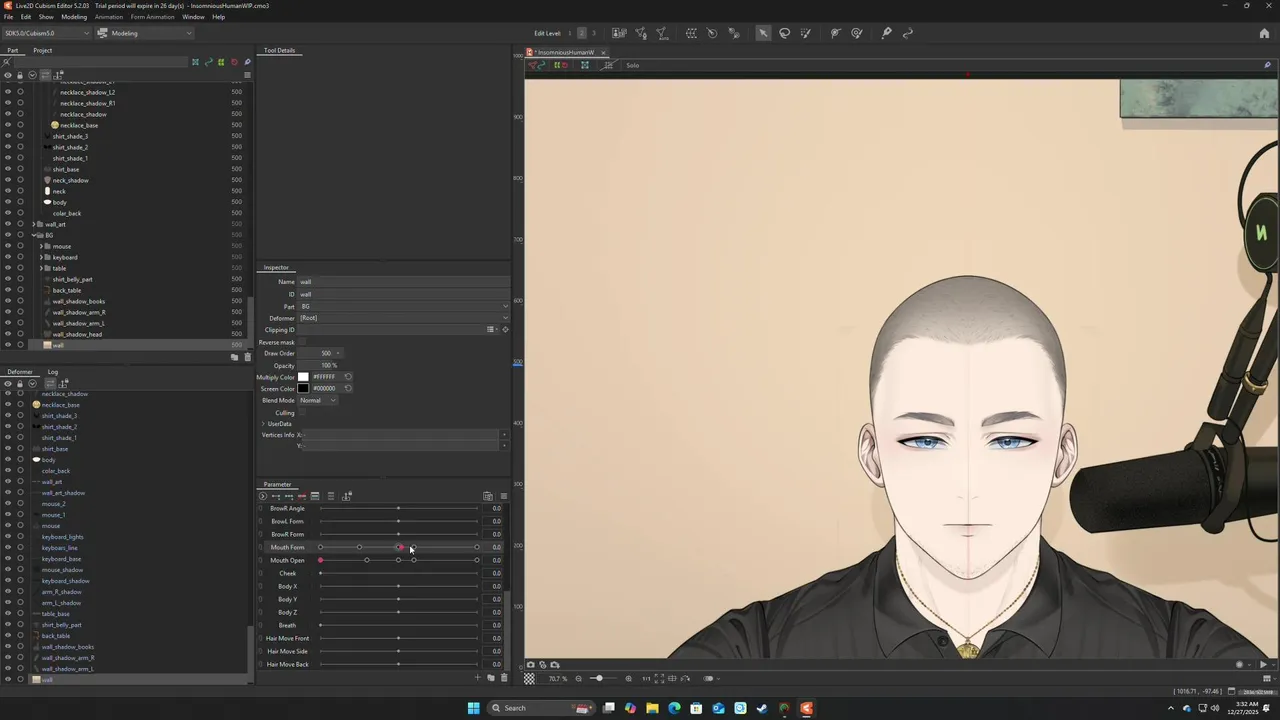
Task: Hide the necklace_base part
Action: click(8, 125)
